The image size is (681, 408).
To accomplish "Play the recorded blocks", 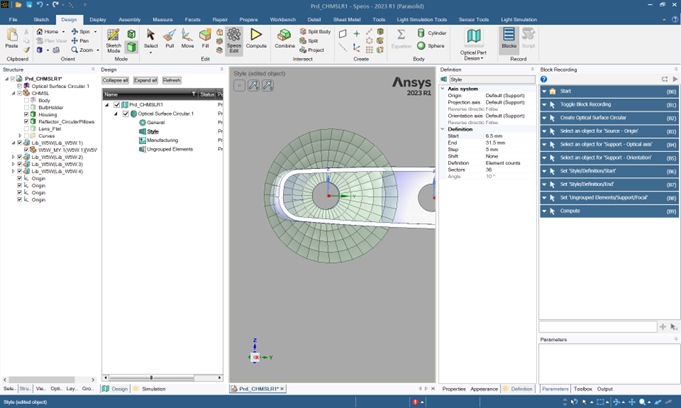I will click(675, 79).
